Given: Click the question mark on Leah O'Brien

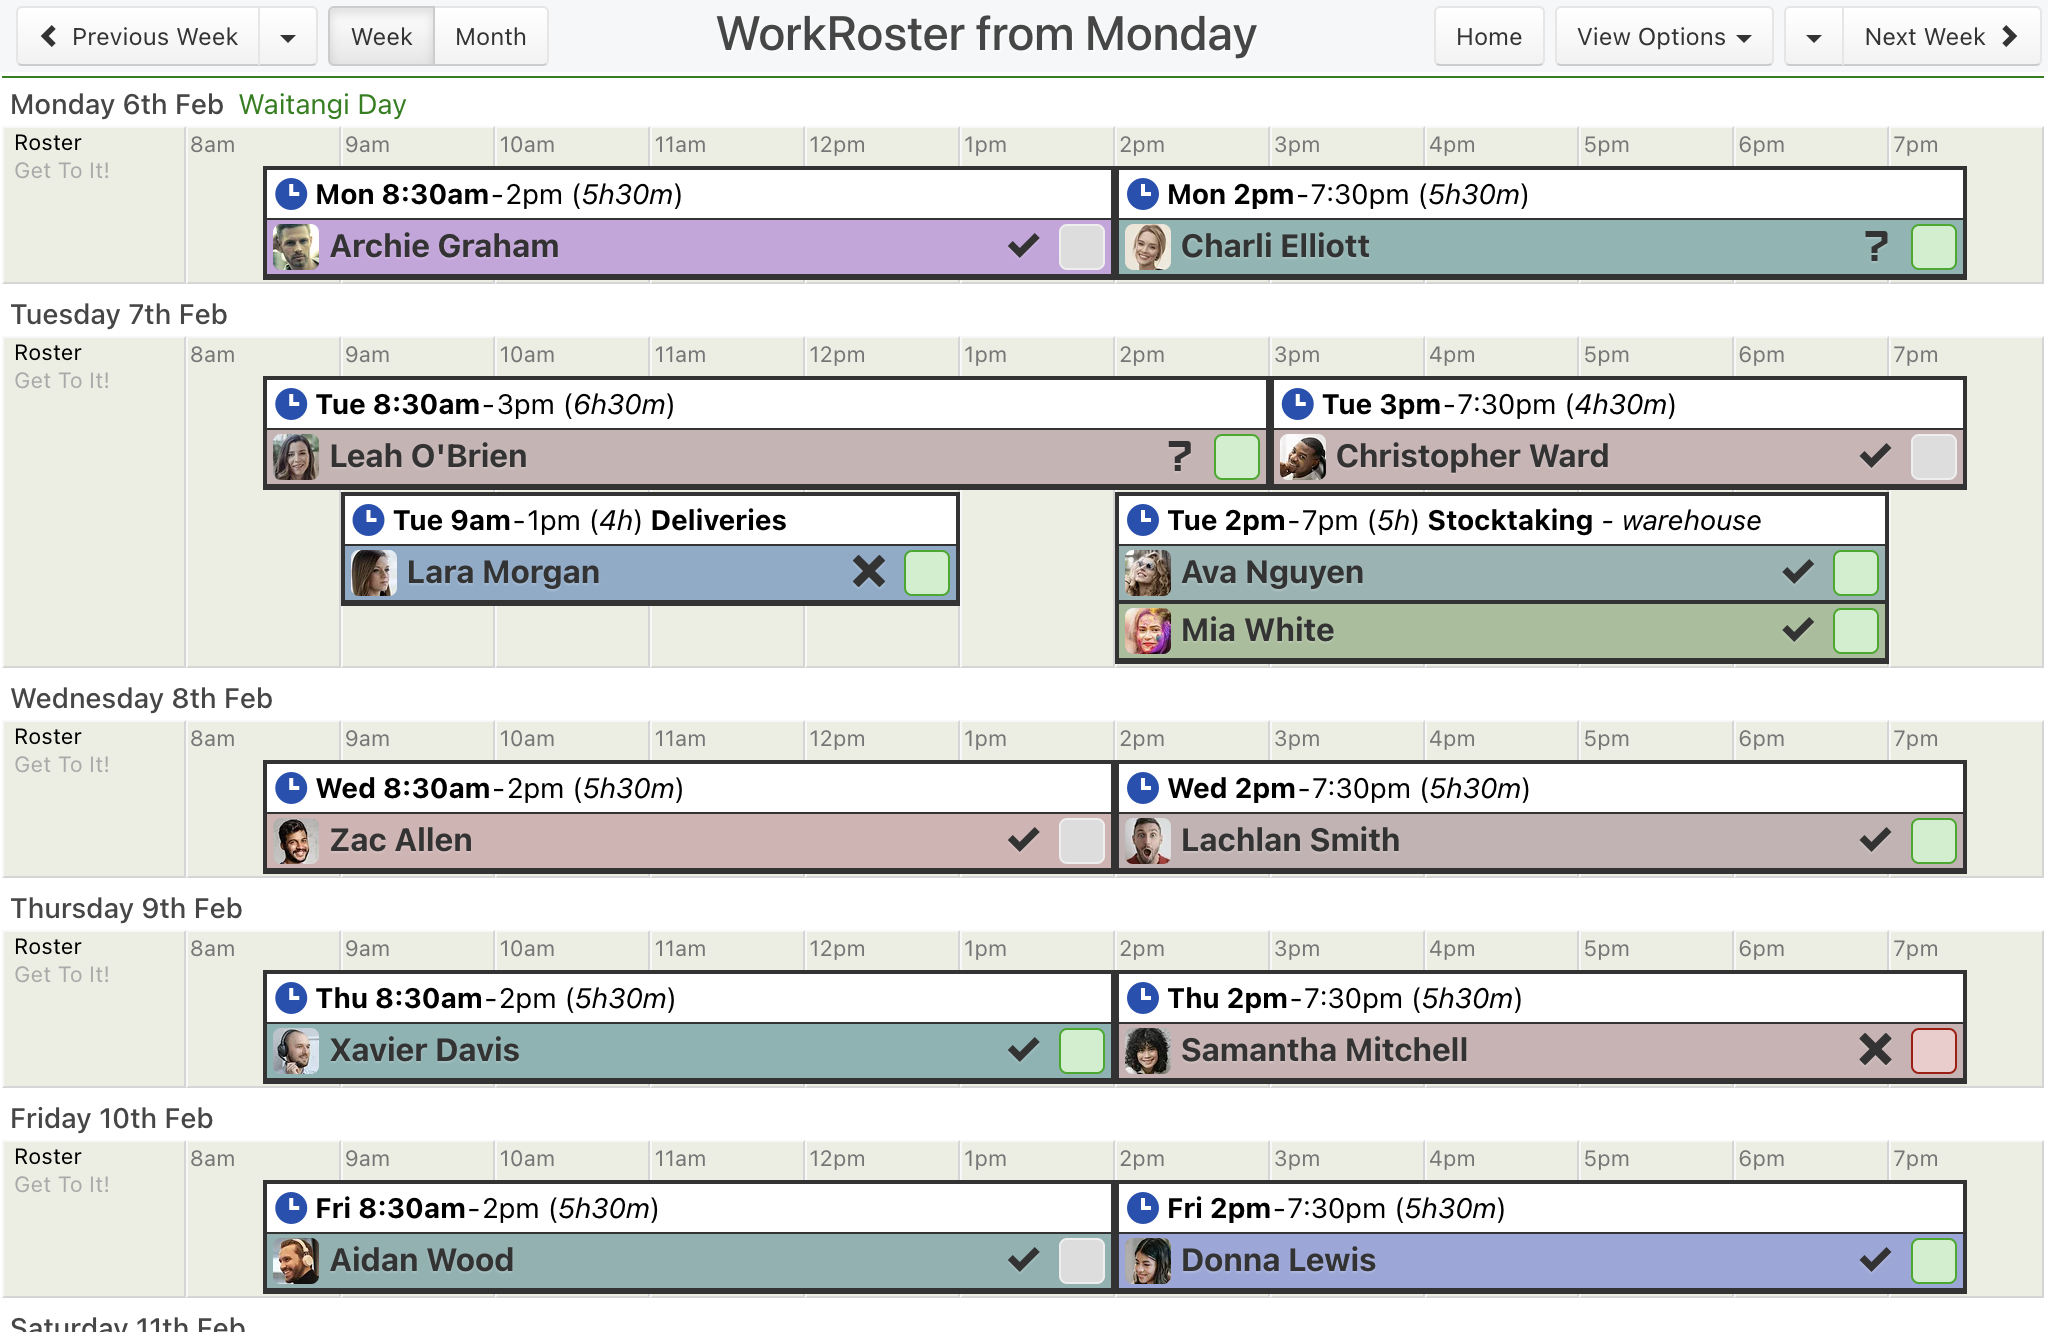Looking at the screenshot, I should tap(1179, 456).
